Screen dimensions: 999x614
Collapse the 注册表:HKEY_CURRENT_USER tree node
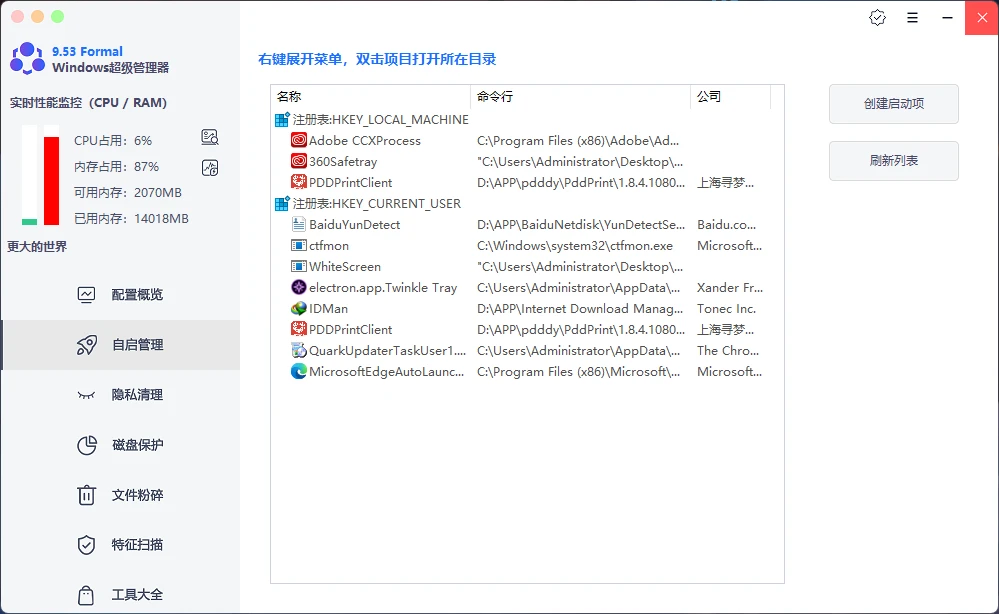click(x=282, y=203)
